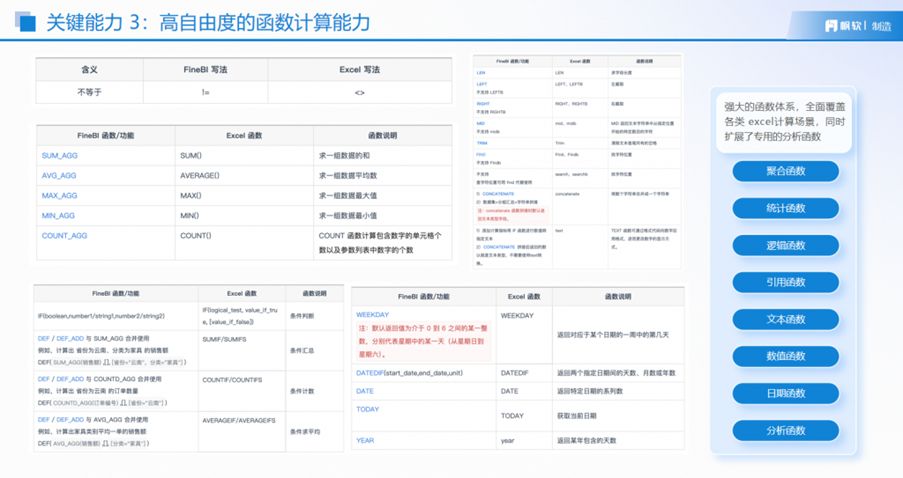Select 返回两个指定日期间的天数 description

(x=616, y=373)
